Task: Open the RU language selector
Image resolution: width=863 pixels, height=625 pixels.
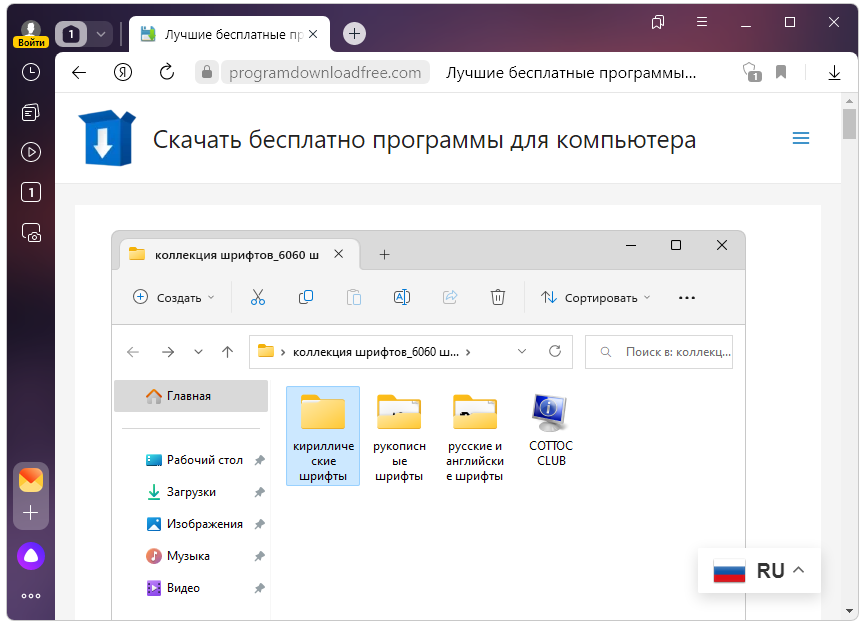Action: tap(760, 571)
